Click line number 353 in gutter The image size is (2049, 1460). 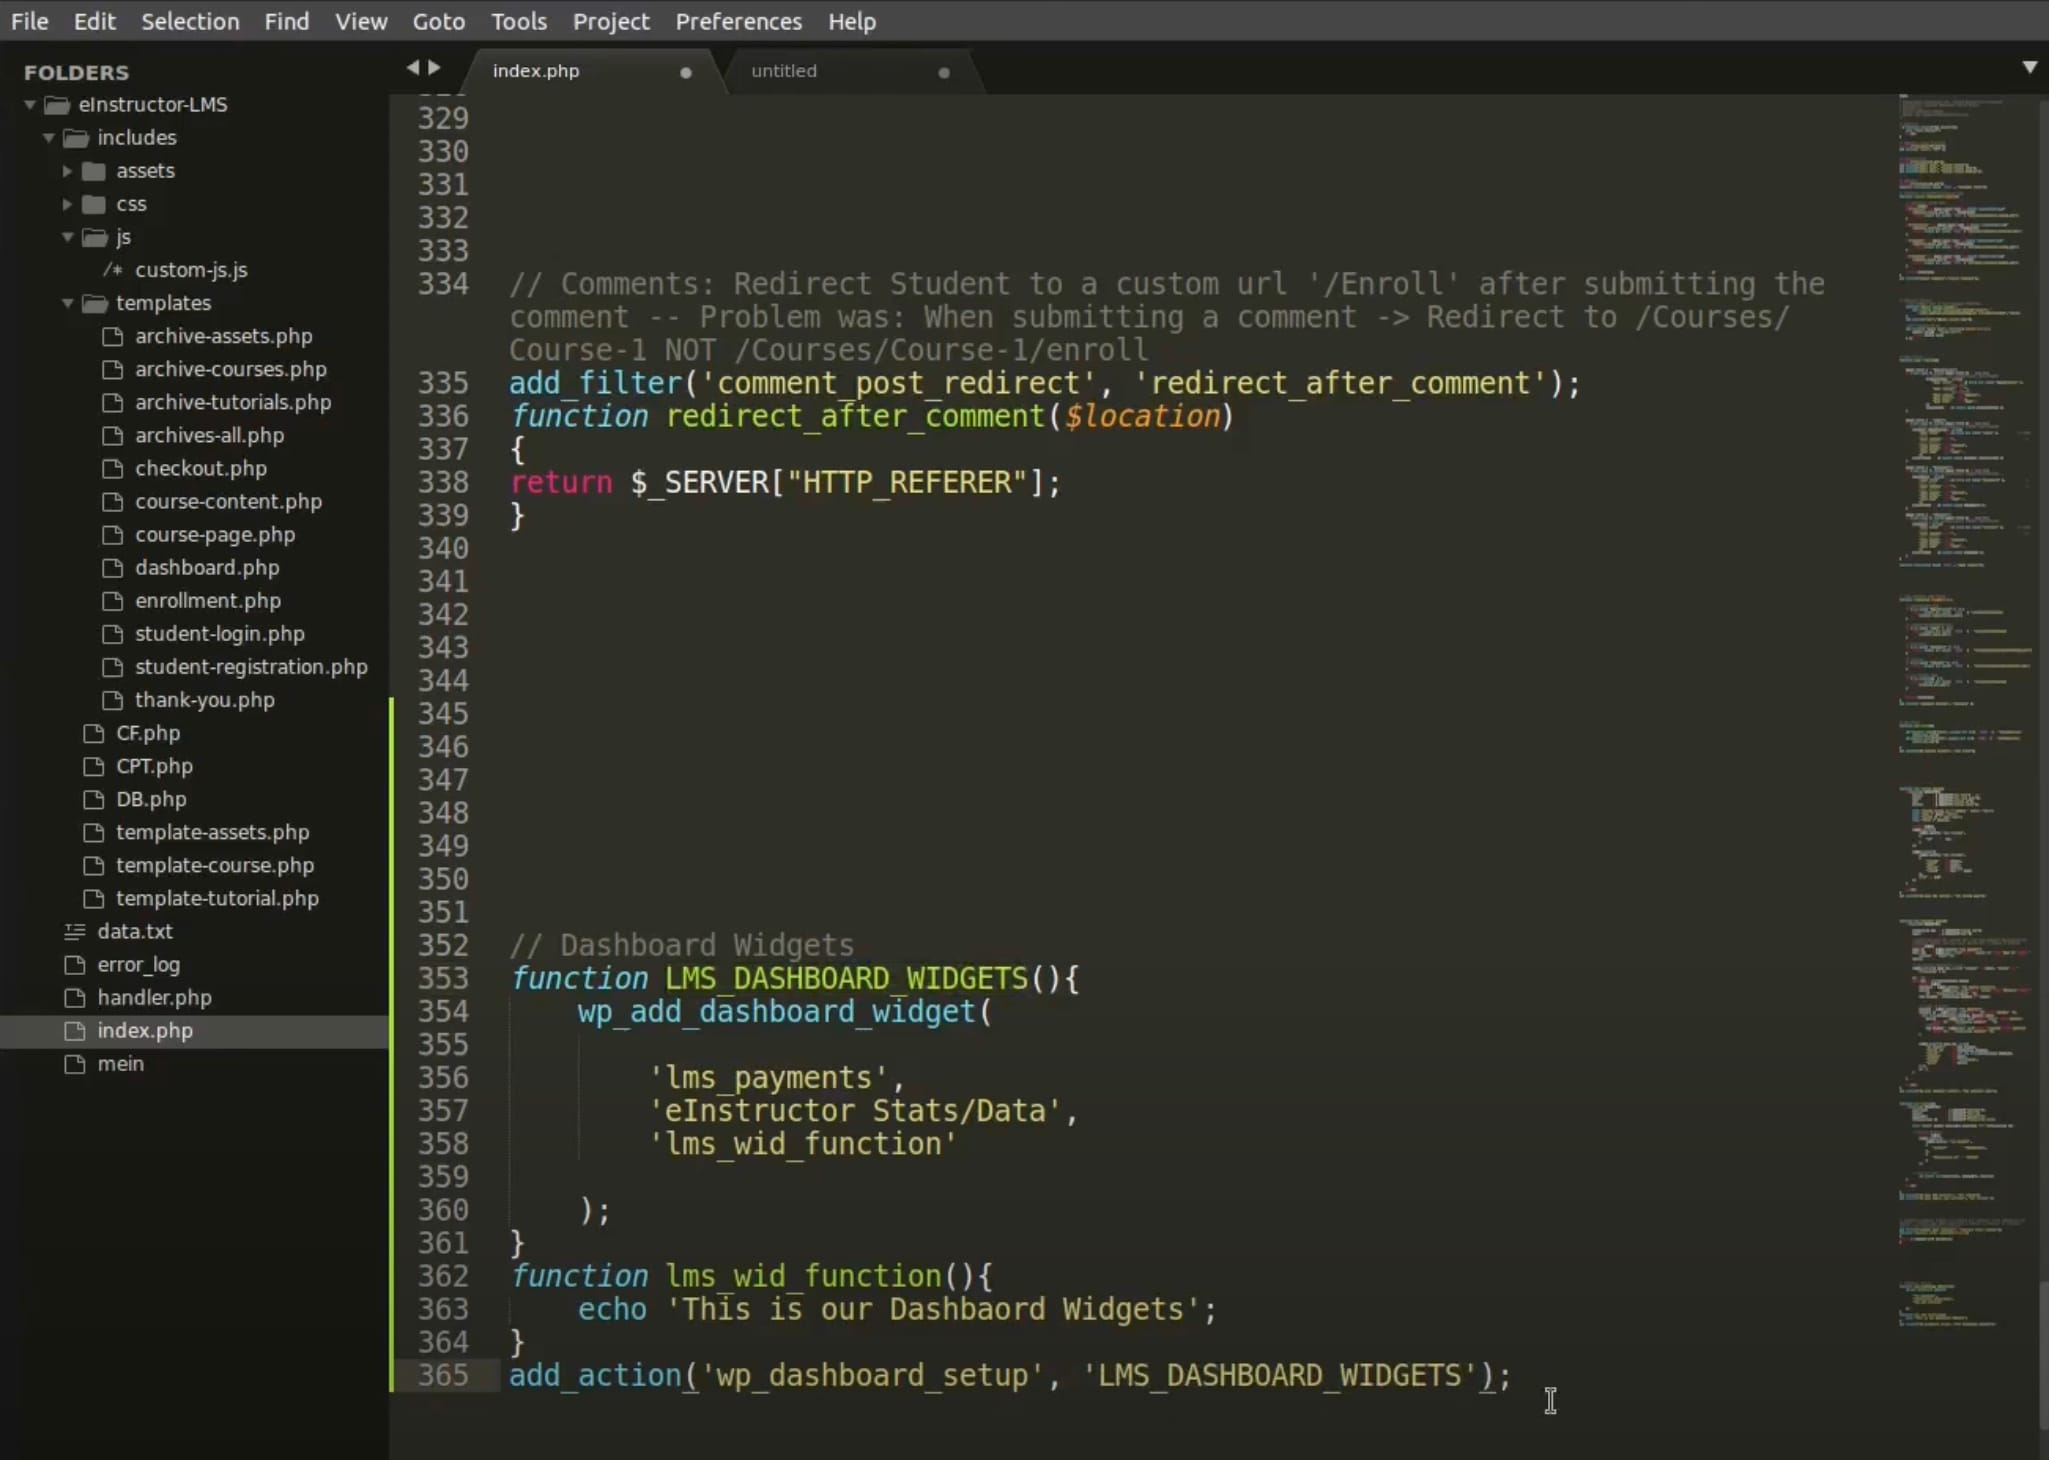tap(443, 978)
